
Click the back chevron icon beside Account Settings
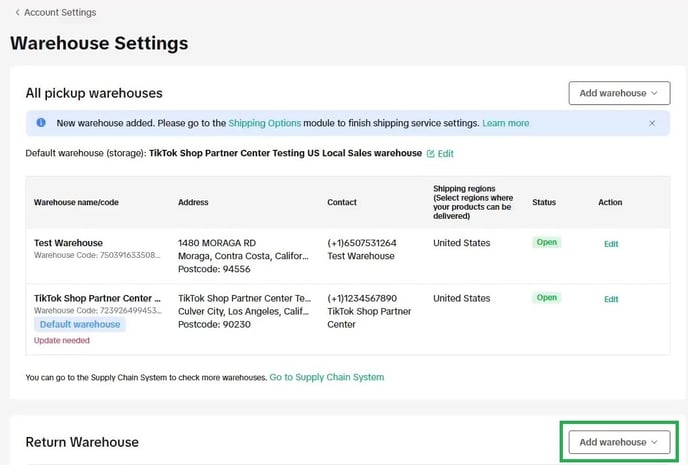(x=17, y=12)
